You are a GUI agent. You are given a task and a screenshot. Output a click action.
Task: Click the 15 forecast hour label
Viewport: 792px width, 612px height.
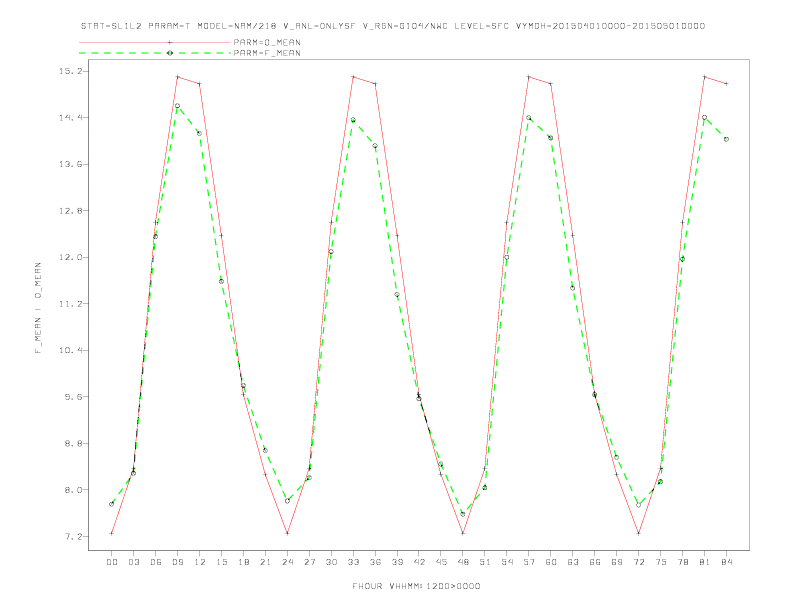coord(221,562)
